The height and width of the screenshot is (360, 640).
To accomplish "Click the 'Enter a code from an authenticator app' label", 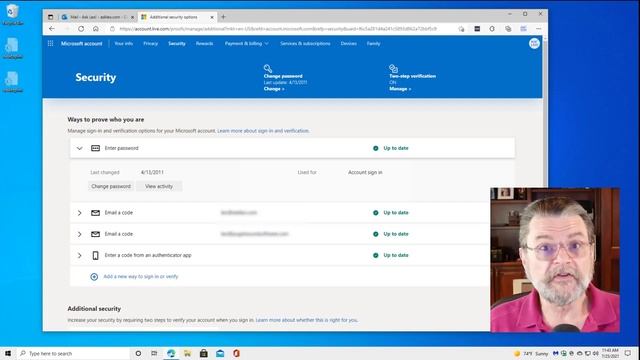I will pos(148,256).
